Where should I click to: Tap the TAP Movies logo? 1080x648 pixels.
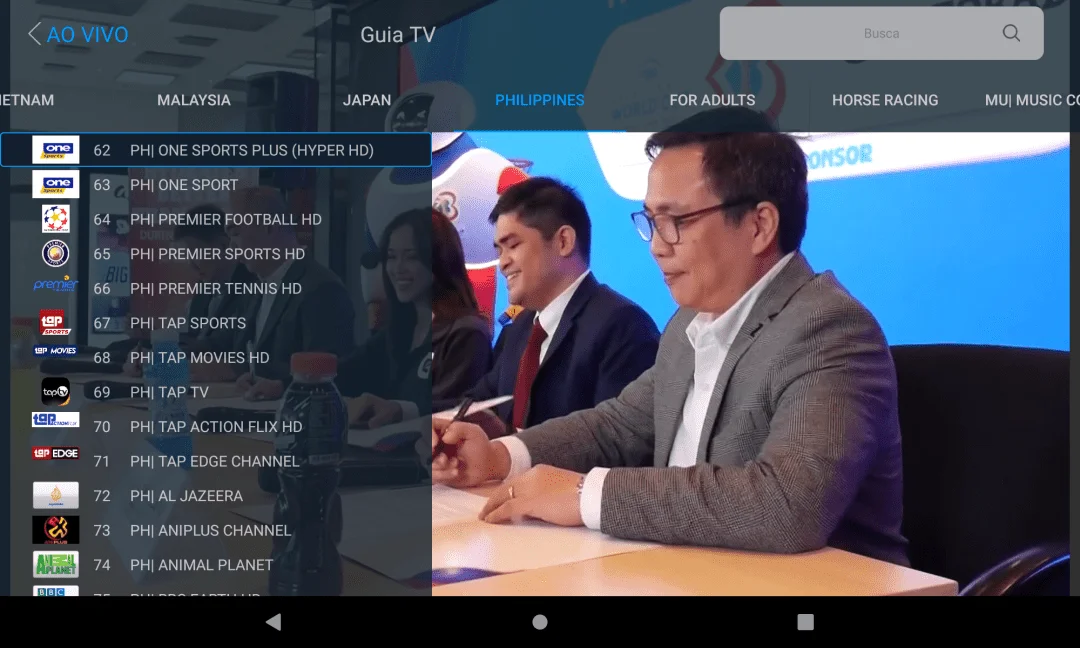click(56, 351)
